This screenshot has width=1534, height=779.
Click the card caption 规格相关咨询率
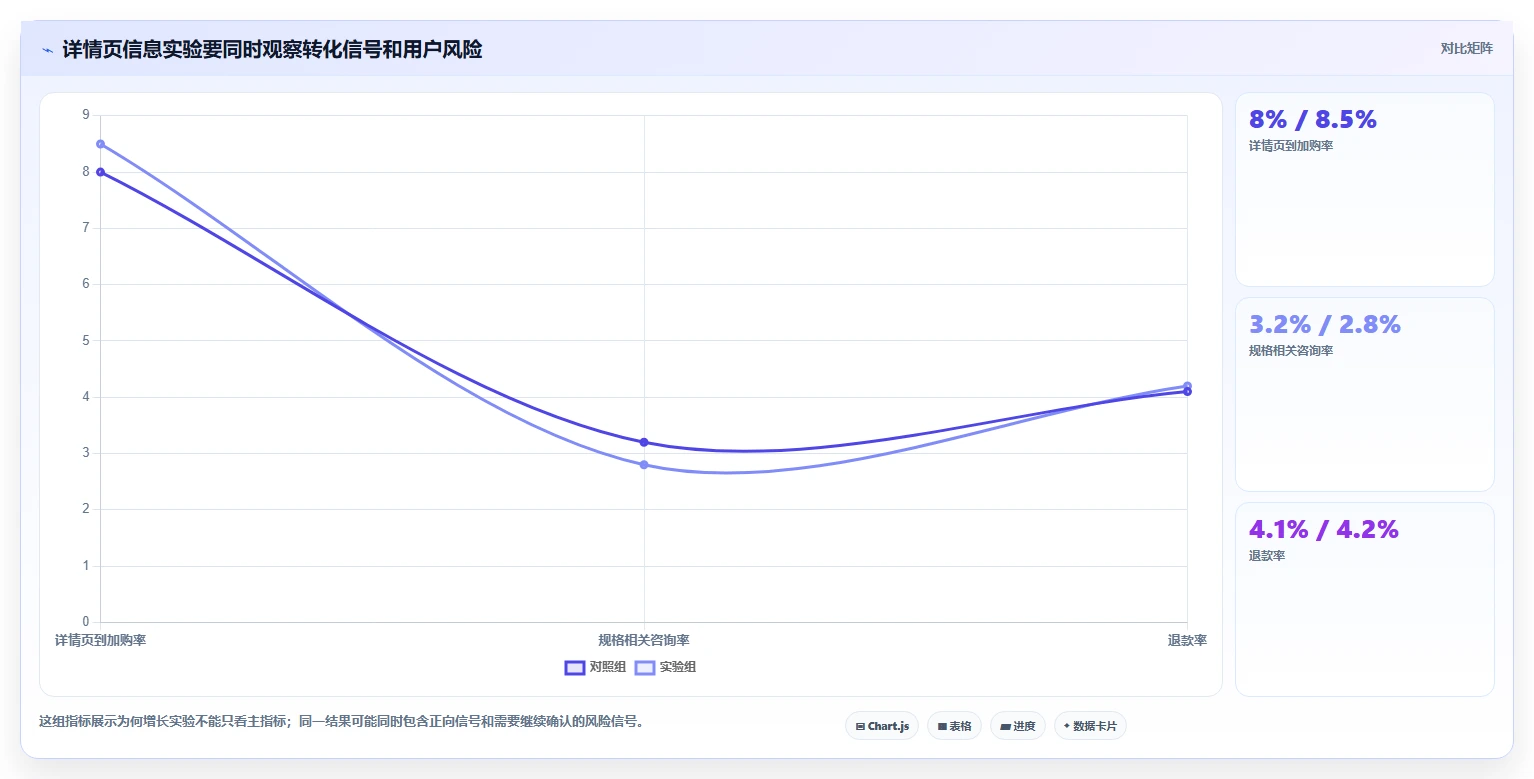point(1291,351)
